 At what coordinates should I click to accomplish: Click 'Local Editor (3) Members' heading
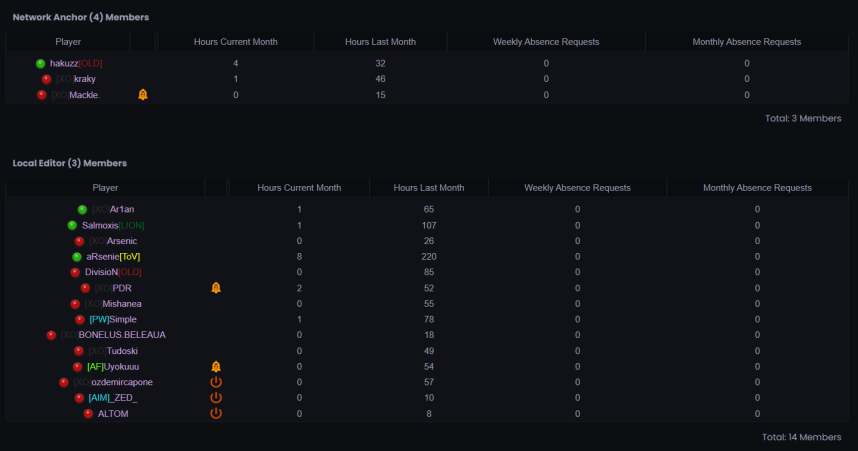[69, 163]
